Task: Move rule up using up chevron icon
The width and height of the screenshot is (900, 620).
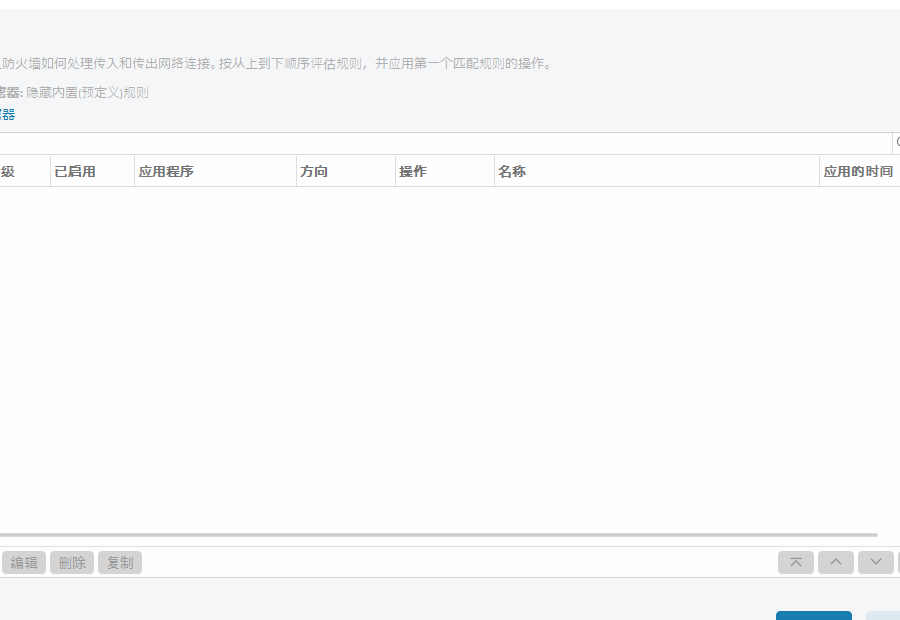Action: click(x=835, y=562)
